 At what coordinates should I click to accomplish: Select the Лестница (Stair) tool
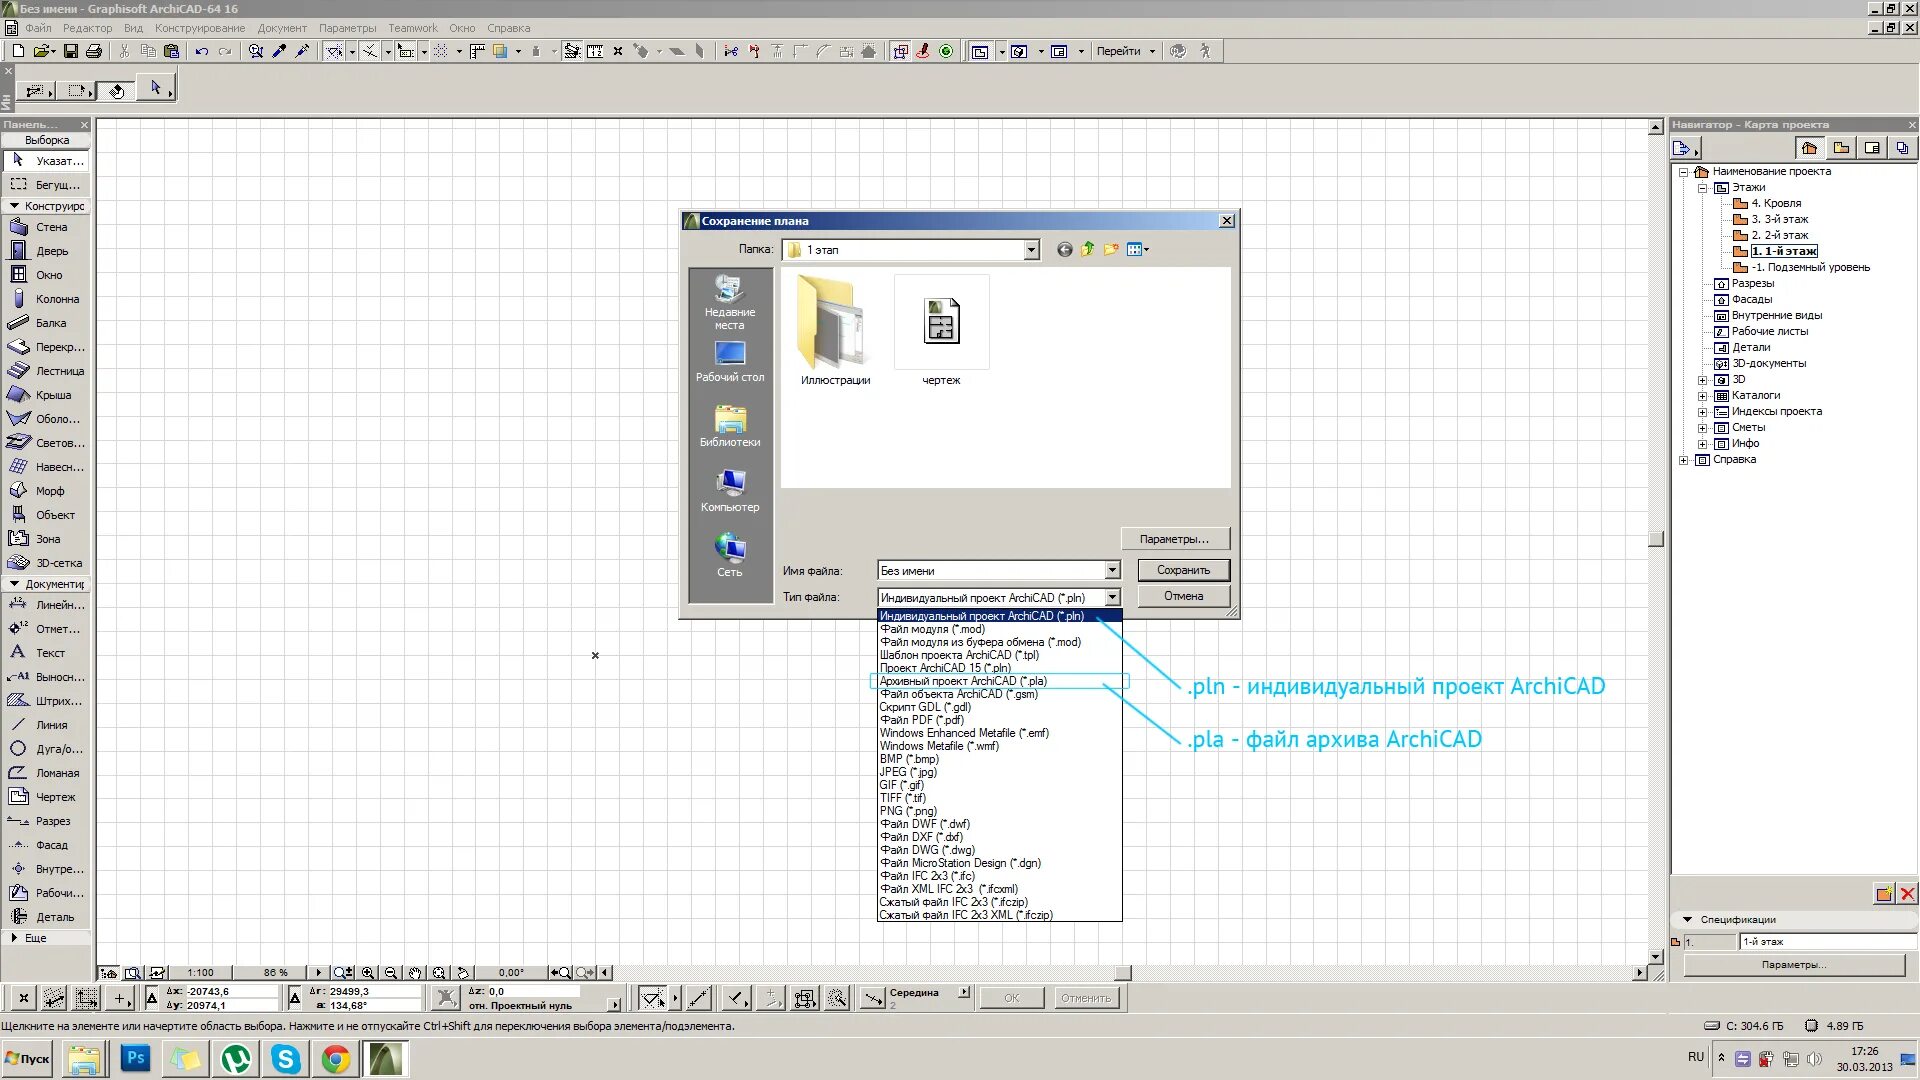tap(46, 371)
